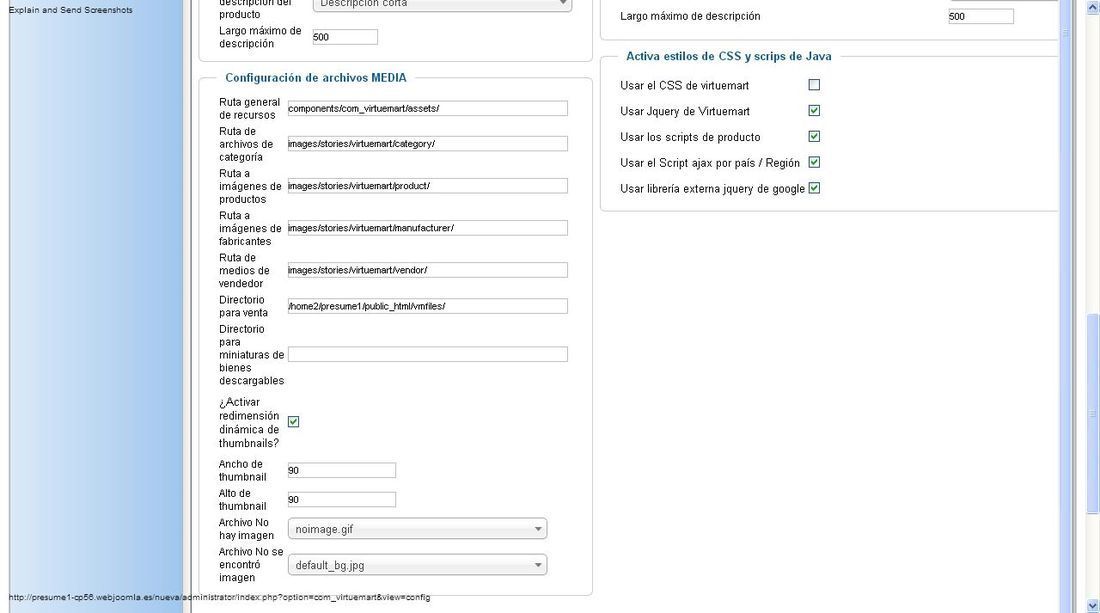
Task: Click the down arrow of vertical scrollbar
Action: 1093,605
